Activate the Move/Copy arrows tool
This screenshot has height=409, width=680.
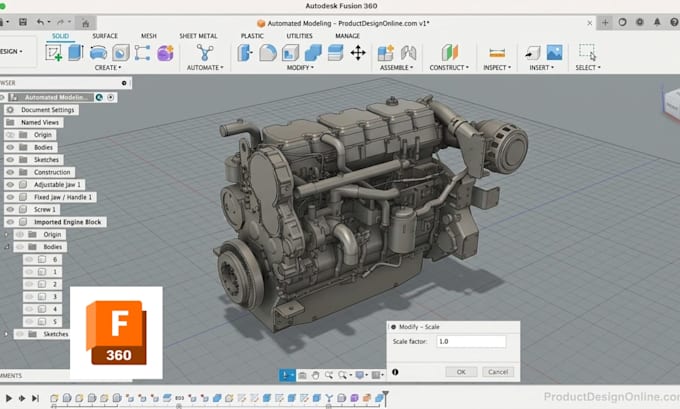358,53
